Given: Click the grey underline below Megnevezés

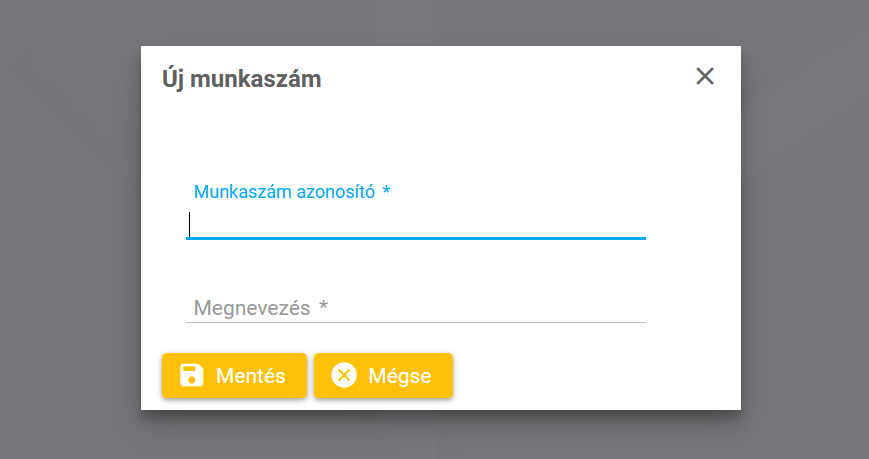Looking at the screenshot, I should [x=416, y=322].
